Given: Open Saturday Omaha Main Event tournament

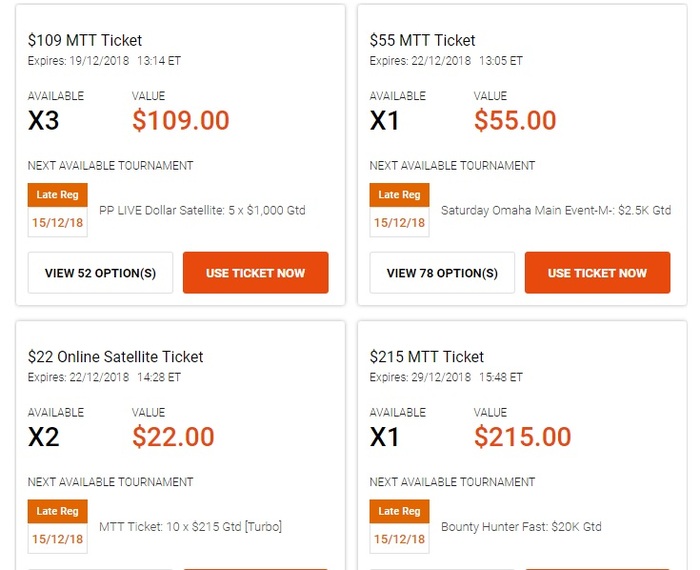Looking at the screenshot, I should pos(555,211).
